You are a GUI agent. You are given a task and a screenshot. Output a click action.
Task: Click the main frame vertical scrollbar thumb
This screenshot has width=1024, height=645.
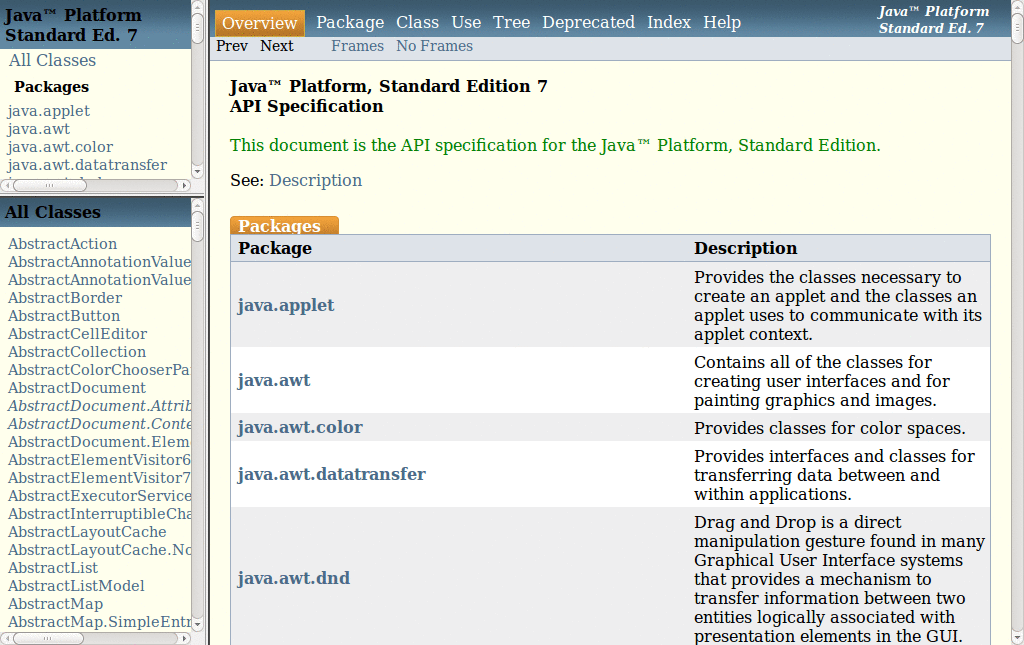[1017, 27]
